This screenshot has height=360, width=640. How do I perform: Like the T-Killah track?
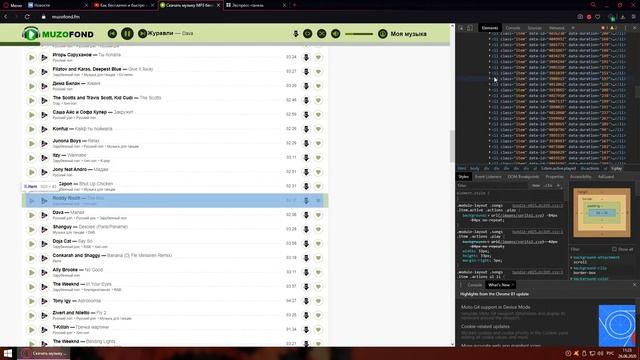point(318,329)
